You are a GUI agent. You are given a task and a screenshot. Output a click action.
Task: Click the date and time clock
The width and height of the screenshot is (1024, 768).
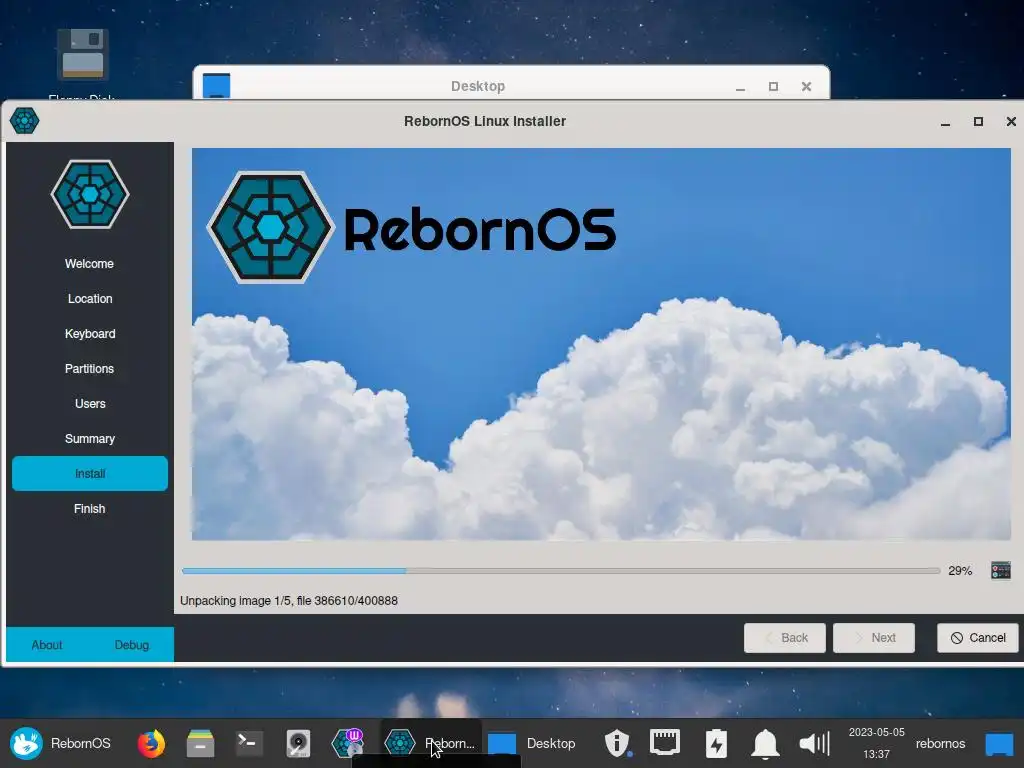(876, 743)
